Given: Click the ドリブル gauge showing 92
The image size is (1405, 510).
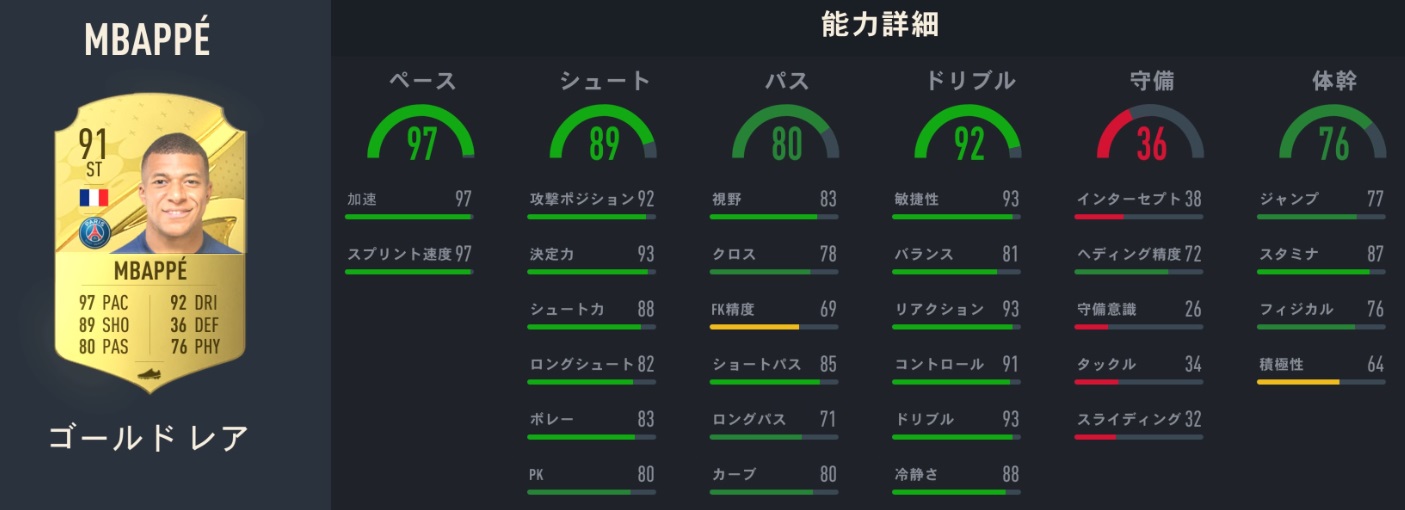Looking at the screenshot, I should (968, 137).
